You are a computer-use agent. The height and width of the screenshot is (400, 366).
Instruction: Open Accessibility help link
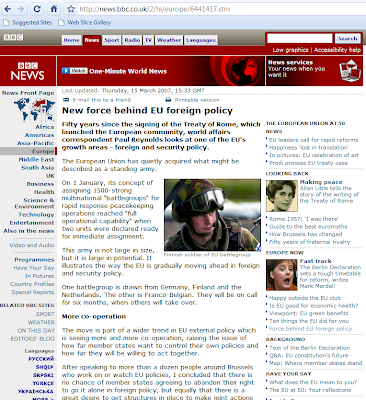pyautogui.click(x=337, y=50)
